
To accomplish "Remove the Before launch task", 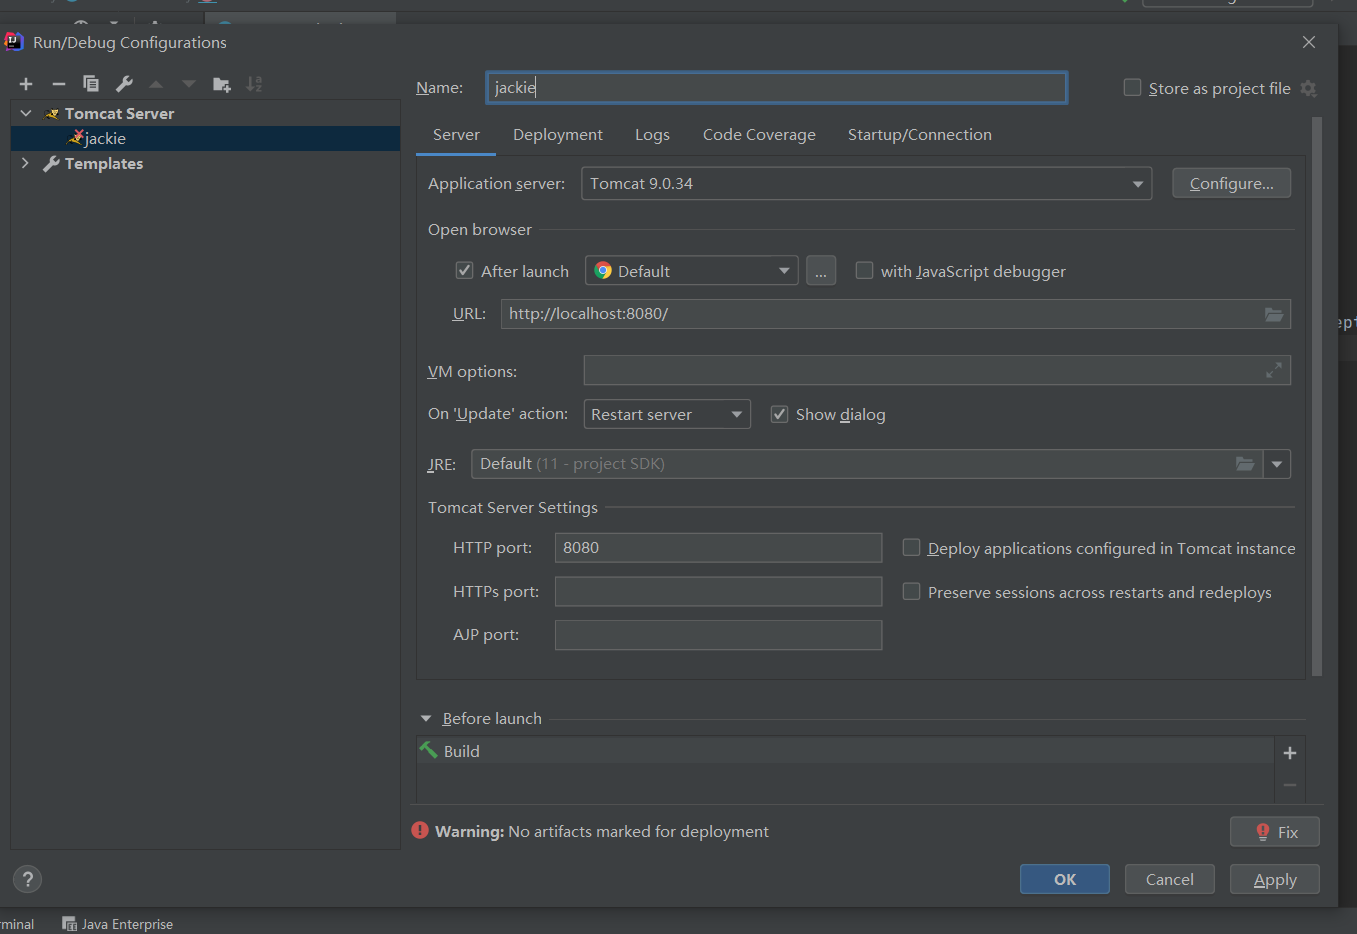I will click(x=1290, y=785).
